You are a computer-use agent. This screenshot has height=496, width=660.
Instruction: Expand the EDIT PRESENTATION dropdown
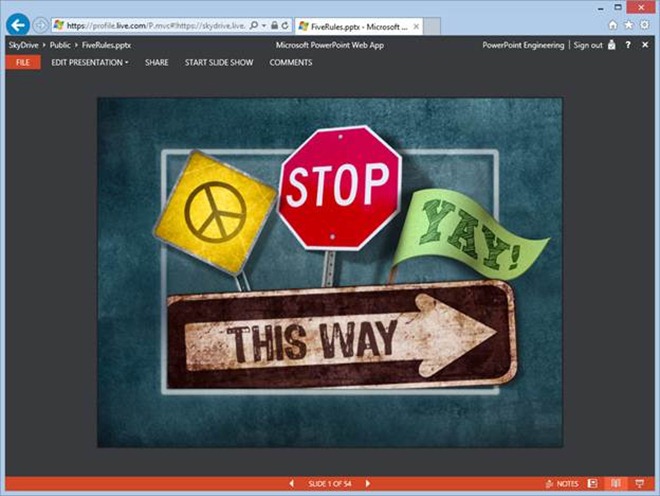[90, 62]
